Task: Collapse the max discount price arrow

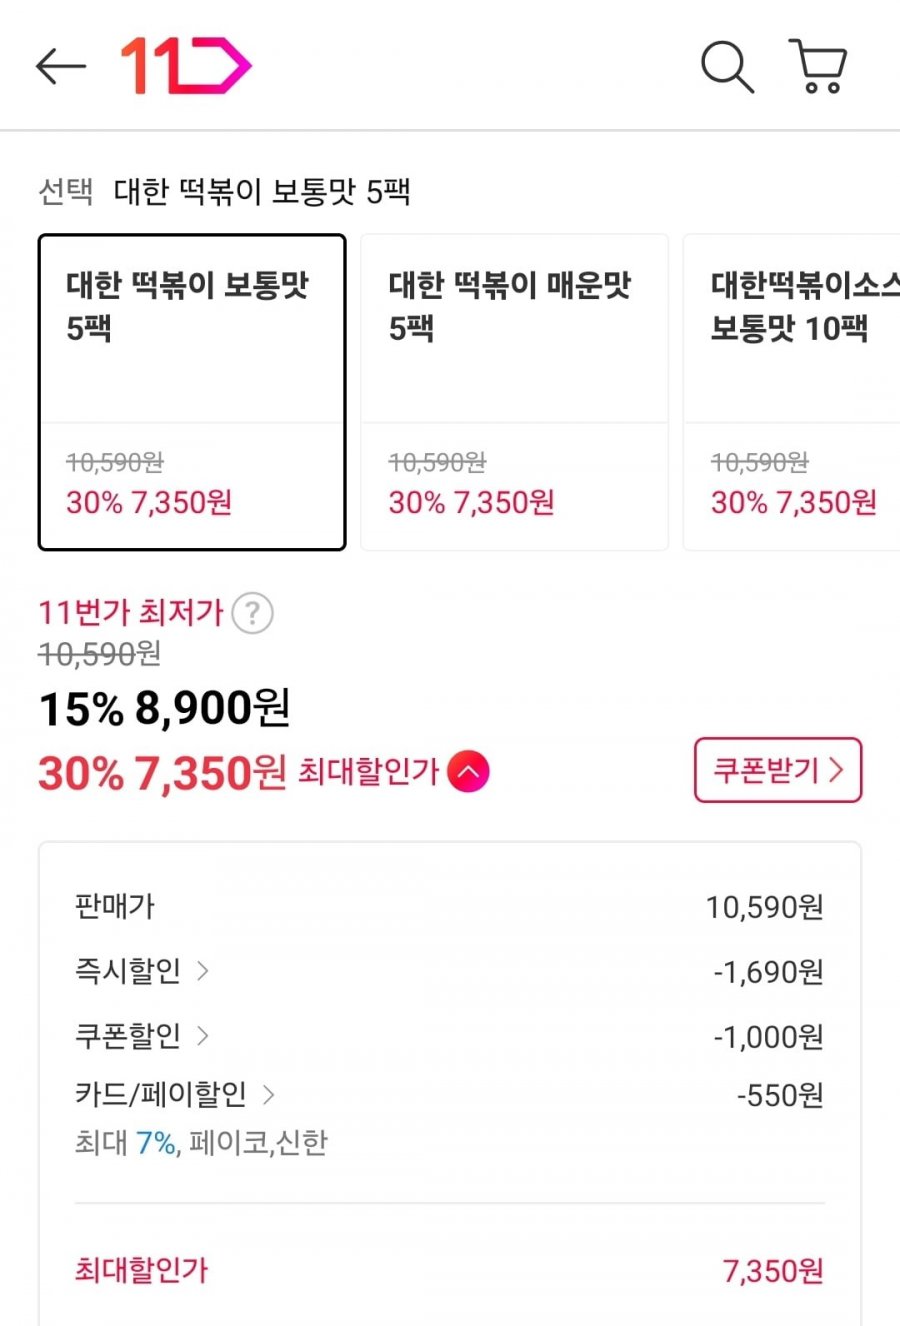Action: pyautogui.click(x=469, y=772)
